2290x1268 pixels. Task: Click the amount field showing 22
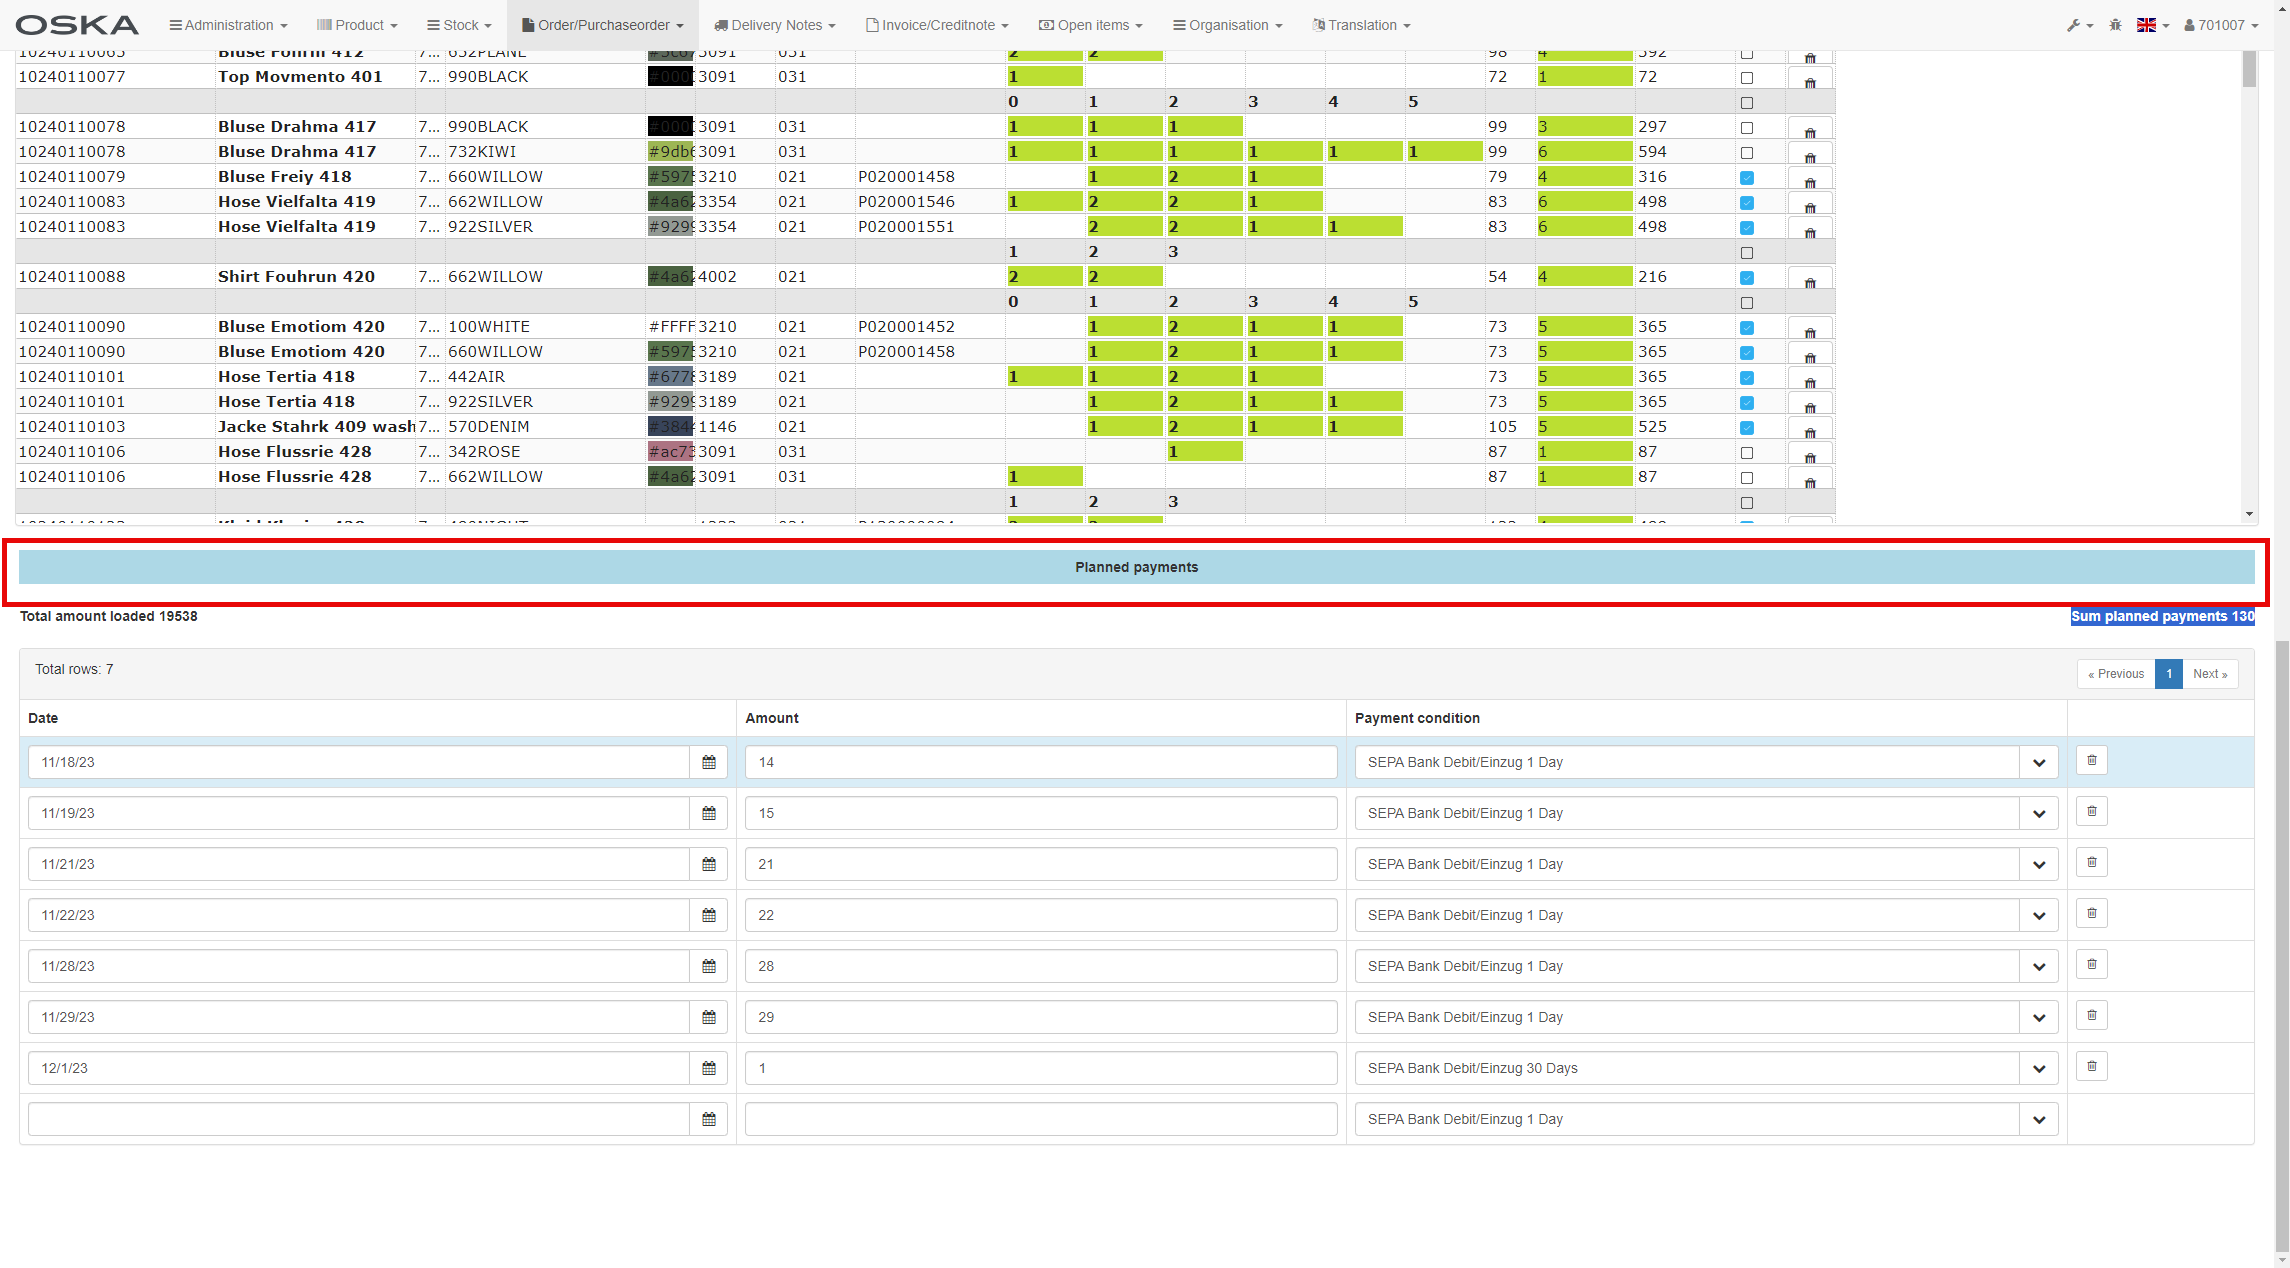pos(1040,915)
